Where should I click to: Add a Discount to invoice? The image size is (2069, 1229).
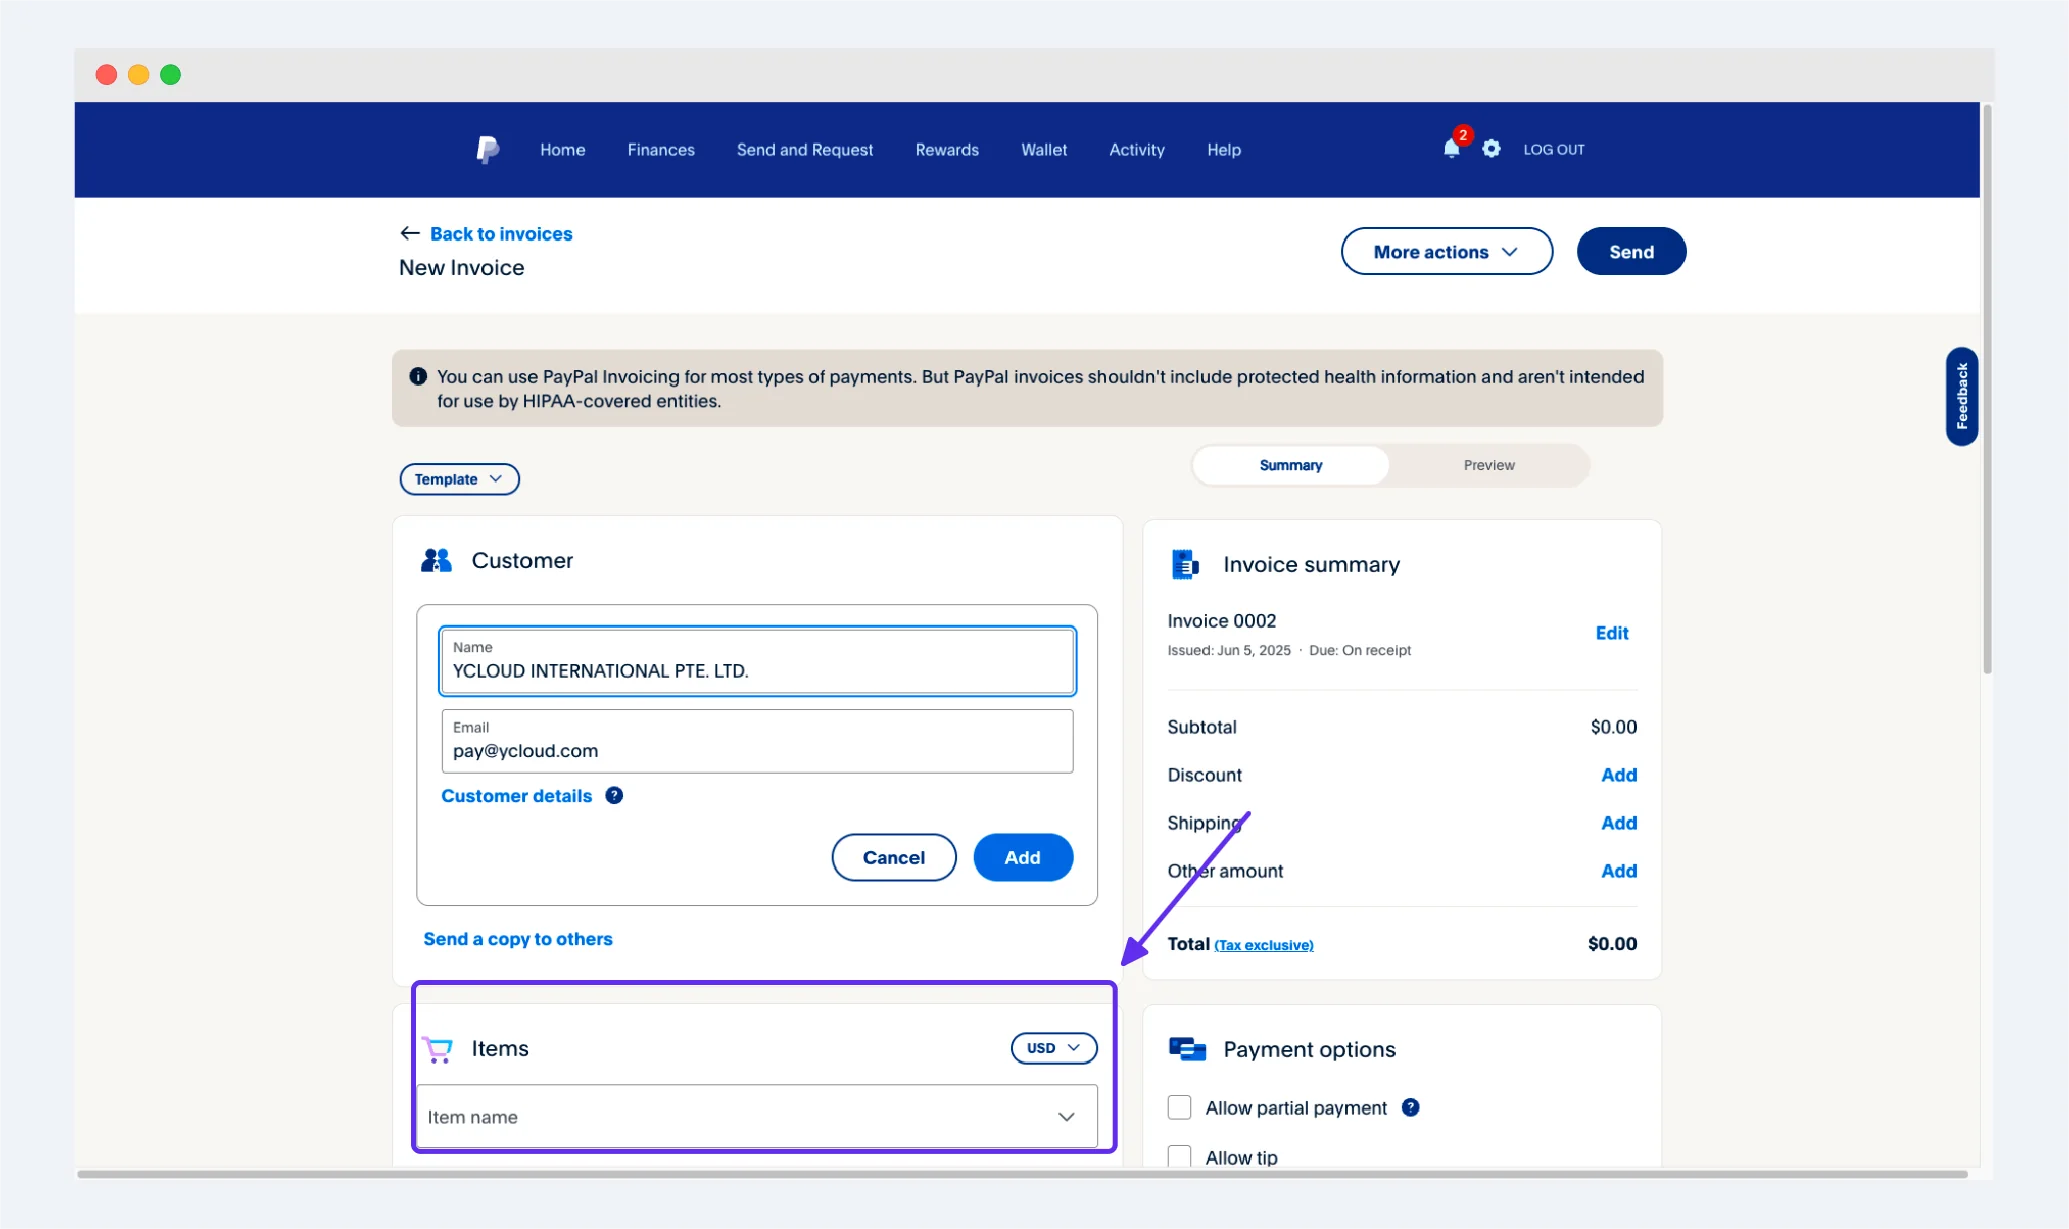(1619, 775)
